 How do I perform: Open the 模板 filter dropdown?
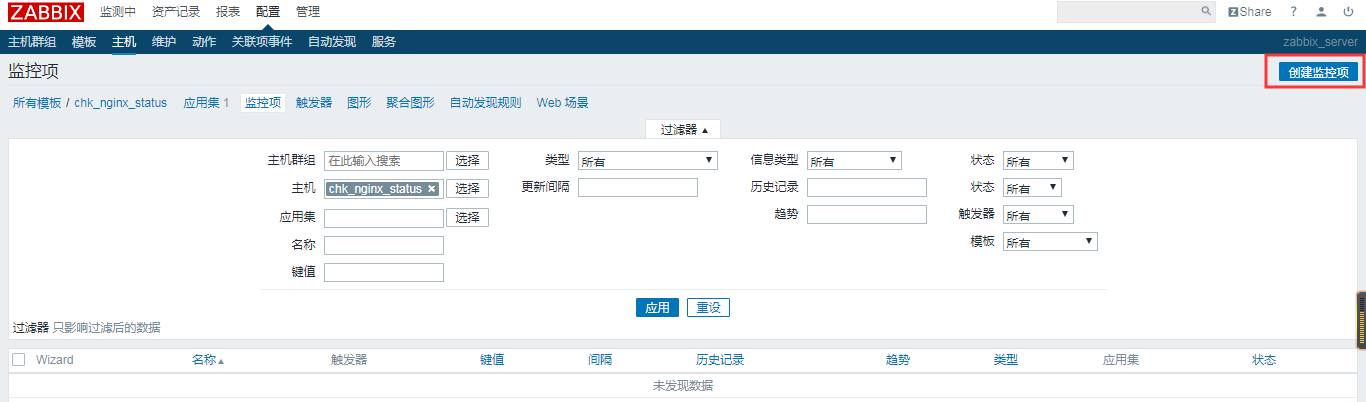coord(1050,242)
